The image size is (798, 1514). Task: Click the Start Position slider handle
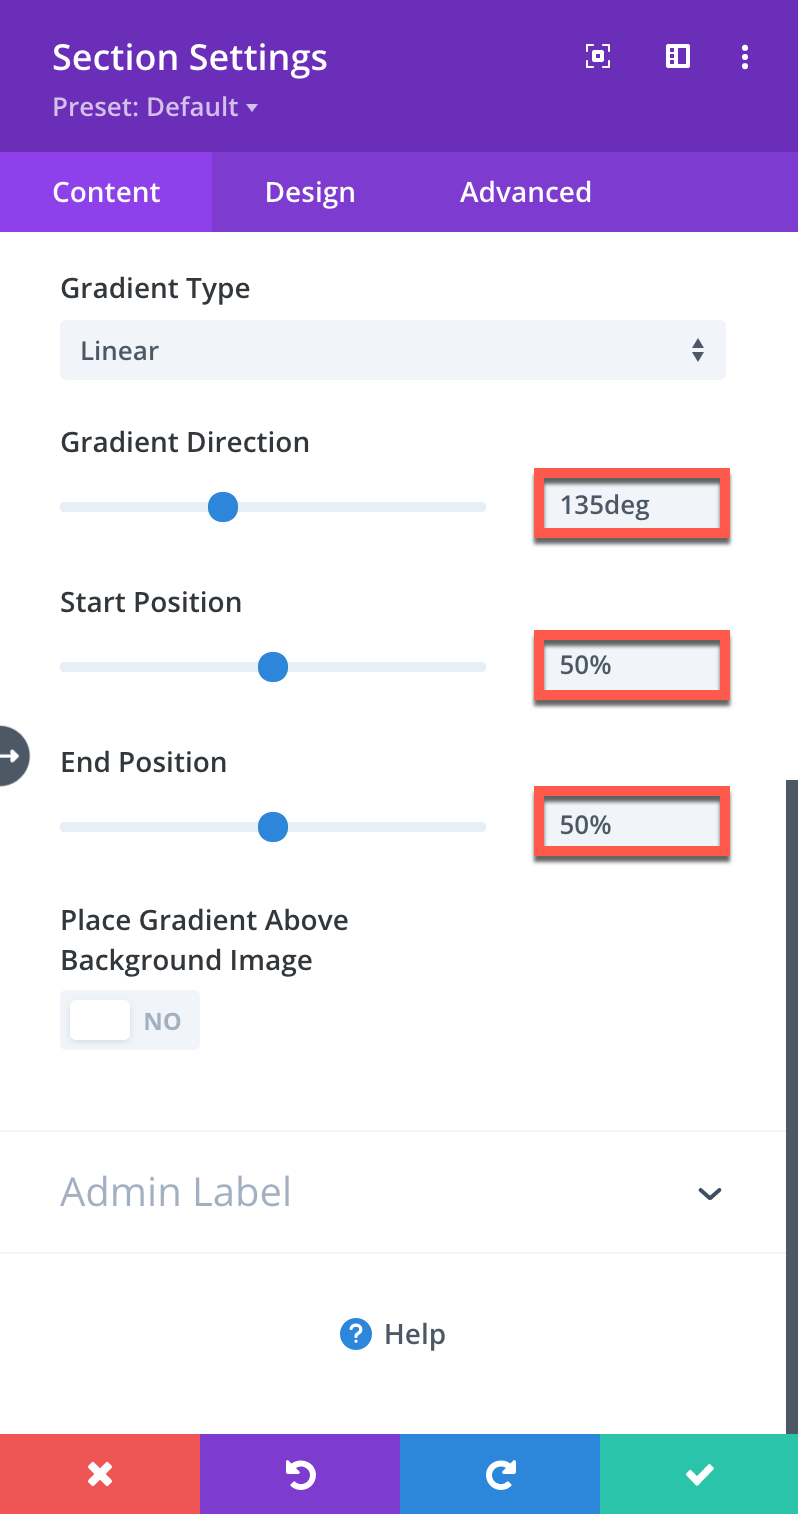[x=273, y=667]
